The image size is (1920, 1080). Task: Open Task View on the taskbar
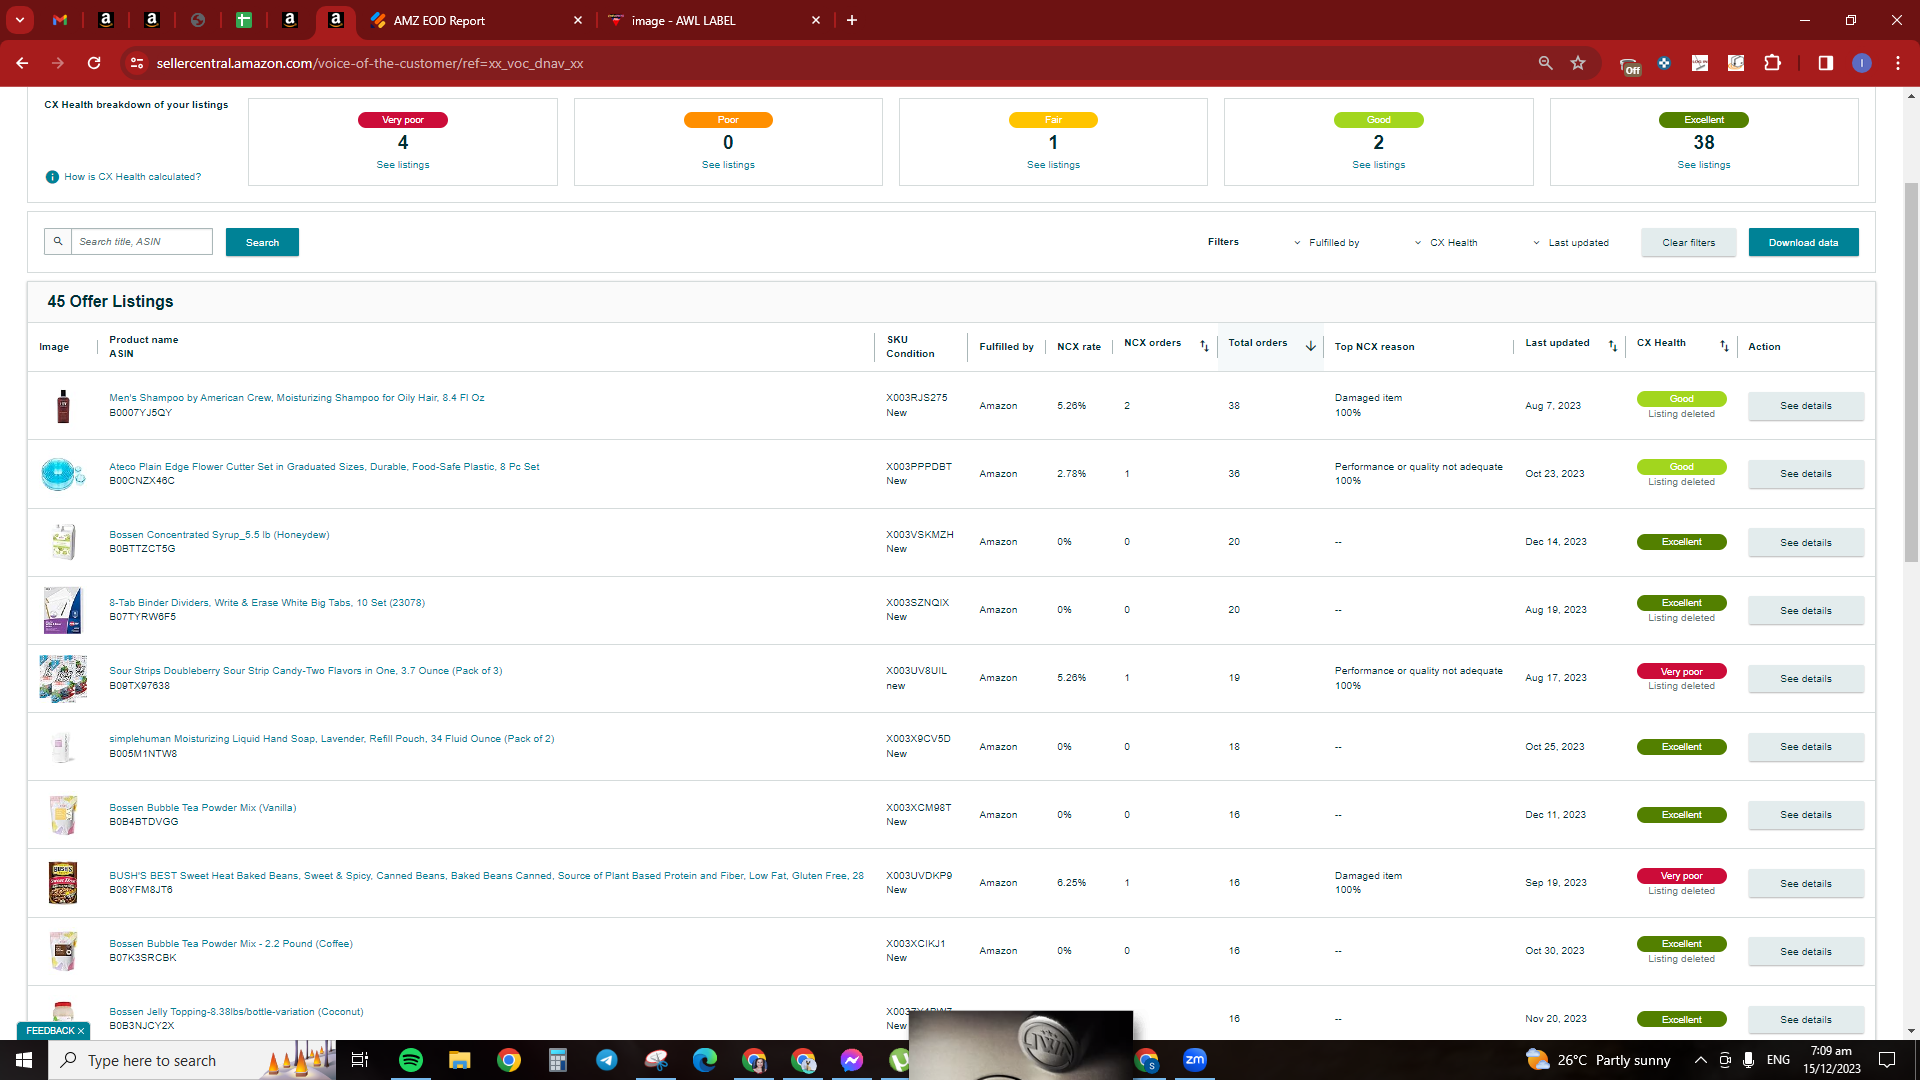(360, 1060)
